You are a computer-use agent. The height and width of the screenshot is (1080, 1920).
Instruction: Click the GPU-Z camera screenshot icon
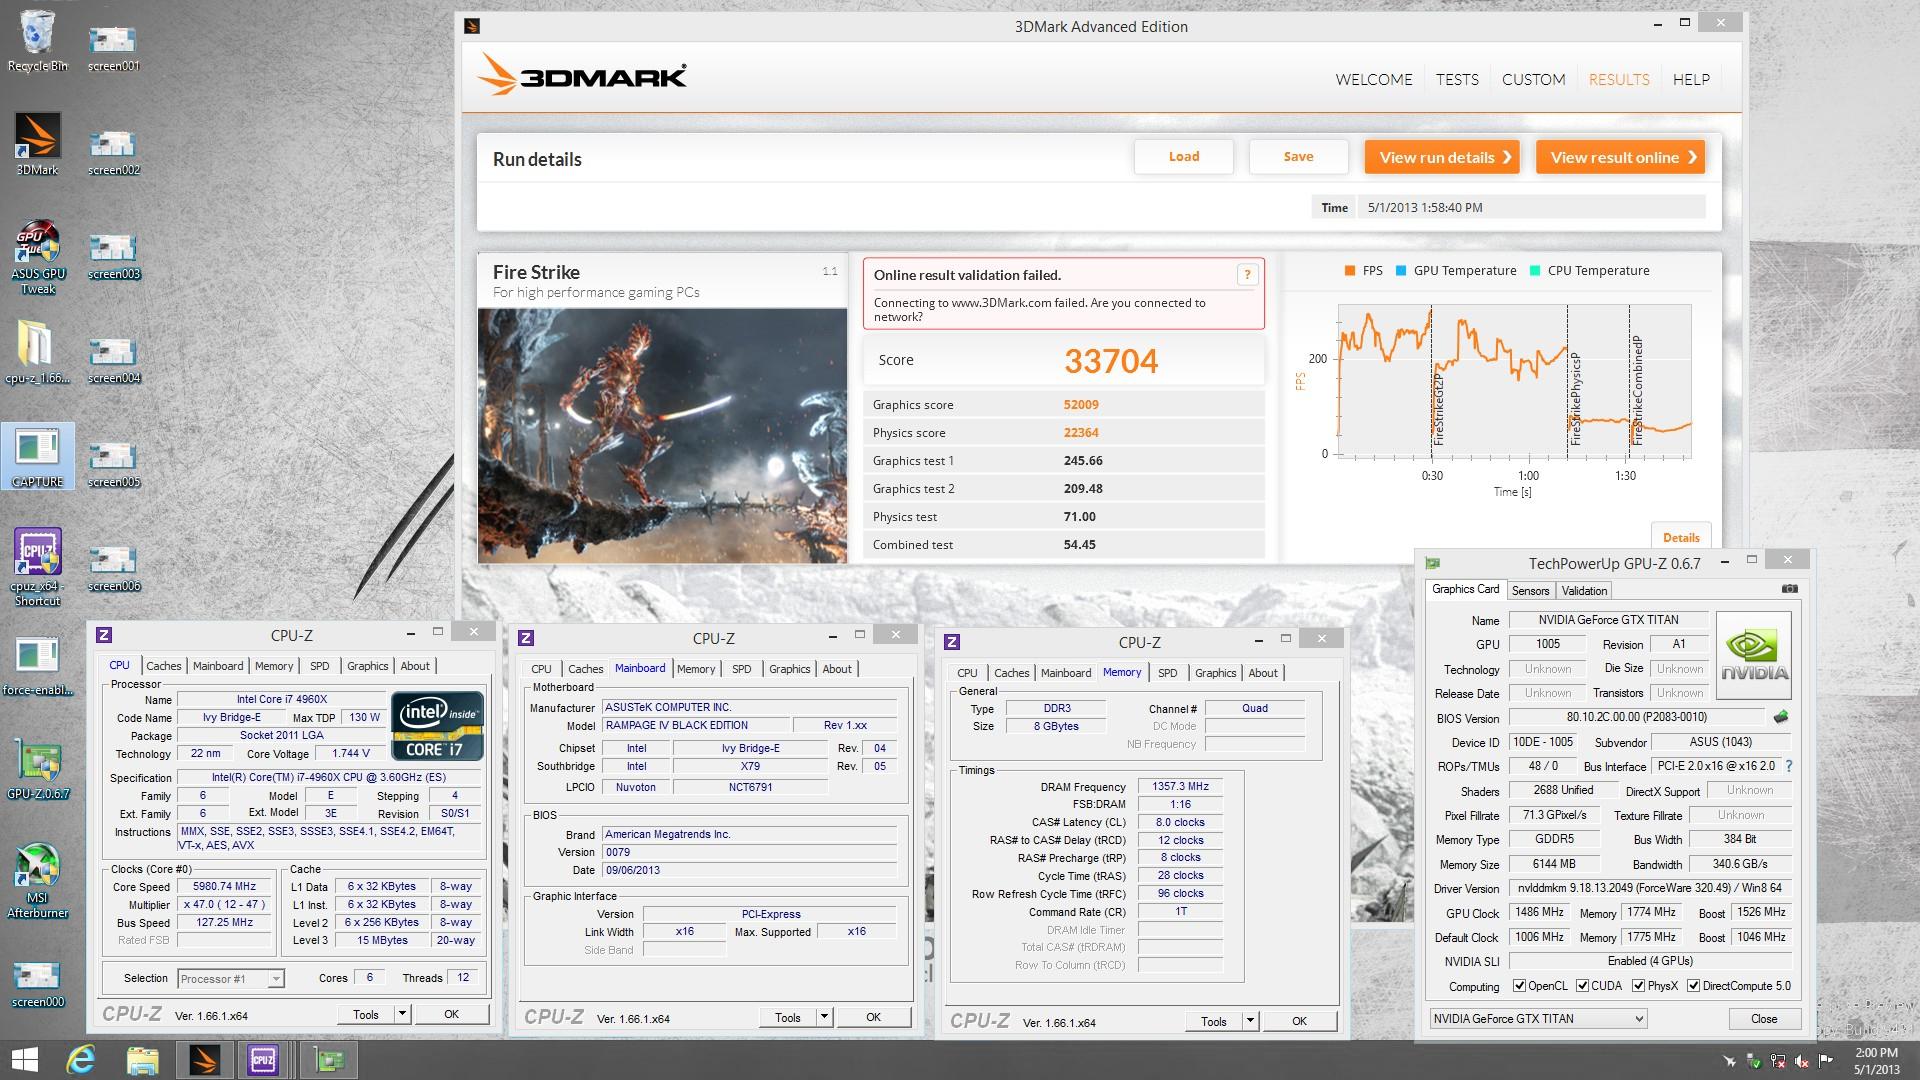[x=1790, y=589]
